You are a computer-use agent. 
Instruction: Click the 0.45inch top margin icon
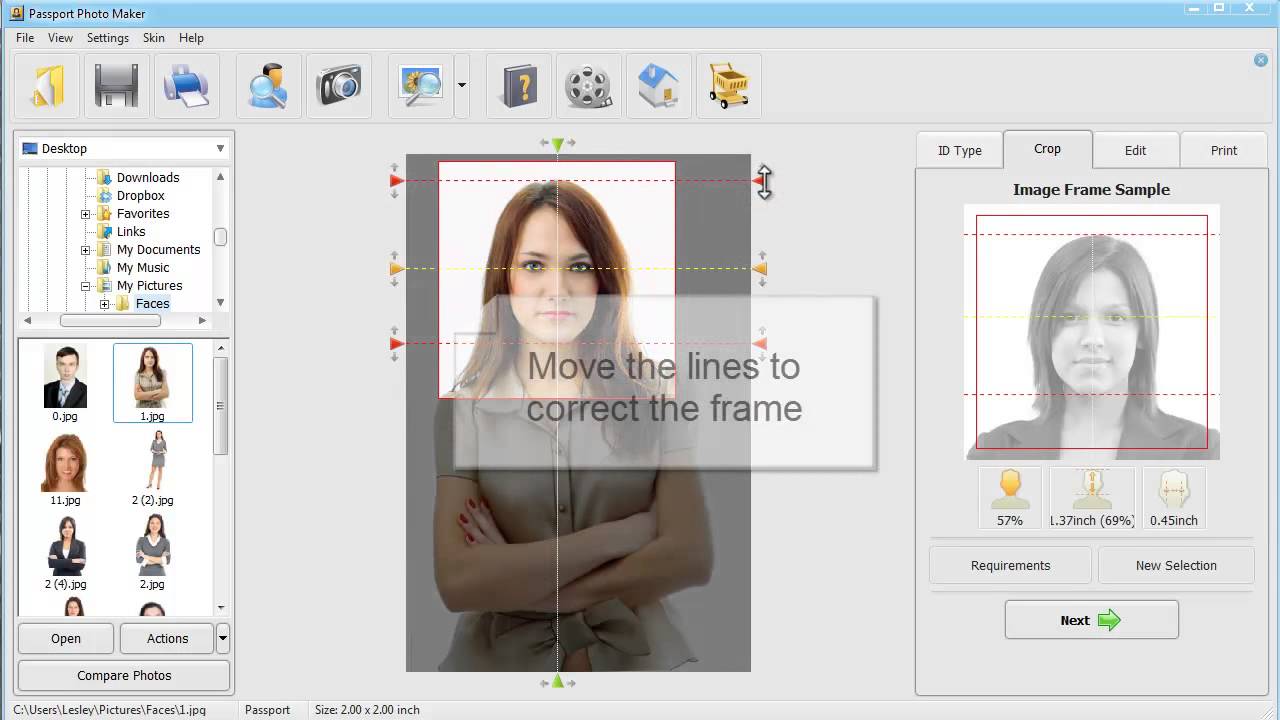click(1174, 497)
